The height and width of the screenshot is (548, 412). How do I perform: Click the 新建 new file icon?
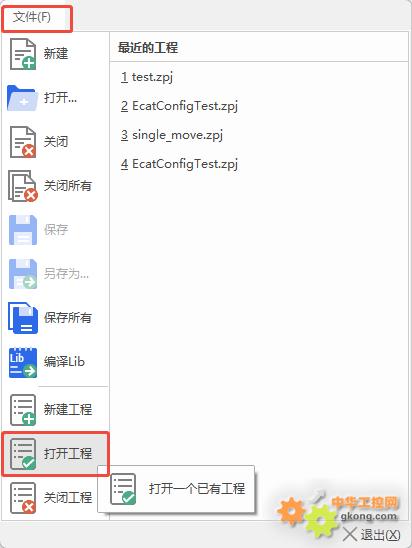coord(23,54)
